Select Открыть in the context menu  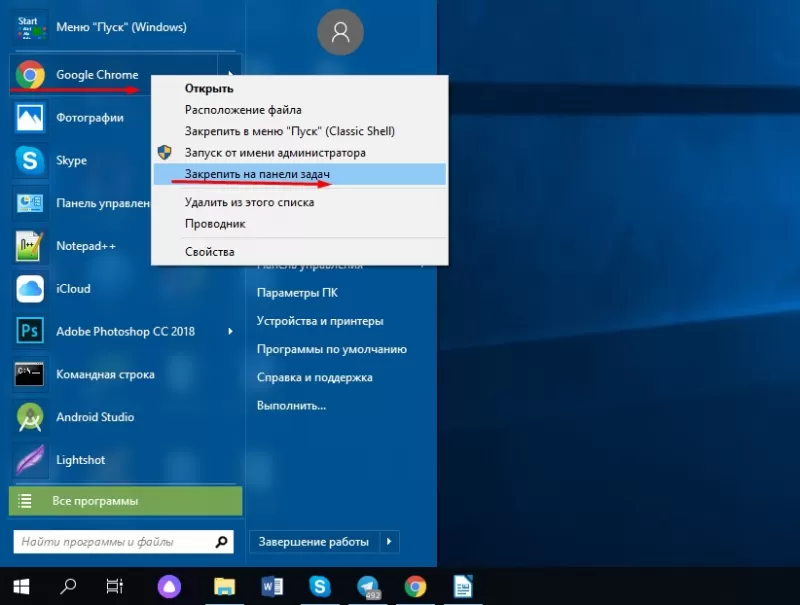299,88
